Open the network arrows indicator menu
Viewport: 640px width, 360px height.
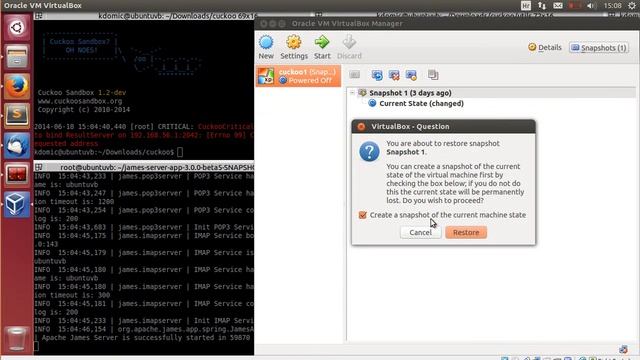[x=542, y=5]
